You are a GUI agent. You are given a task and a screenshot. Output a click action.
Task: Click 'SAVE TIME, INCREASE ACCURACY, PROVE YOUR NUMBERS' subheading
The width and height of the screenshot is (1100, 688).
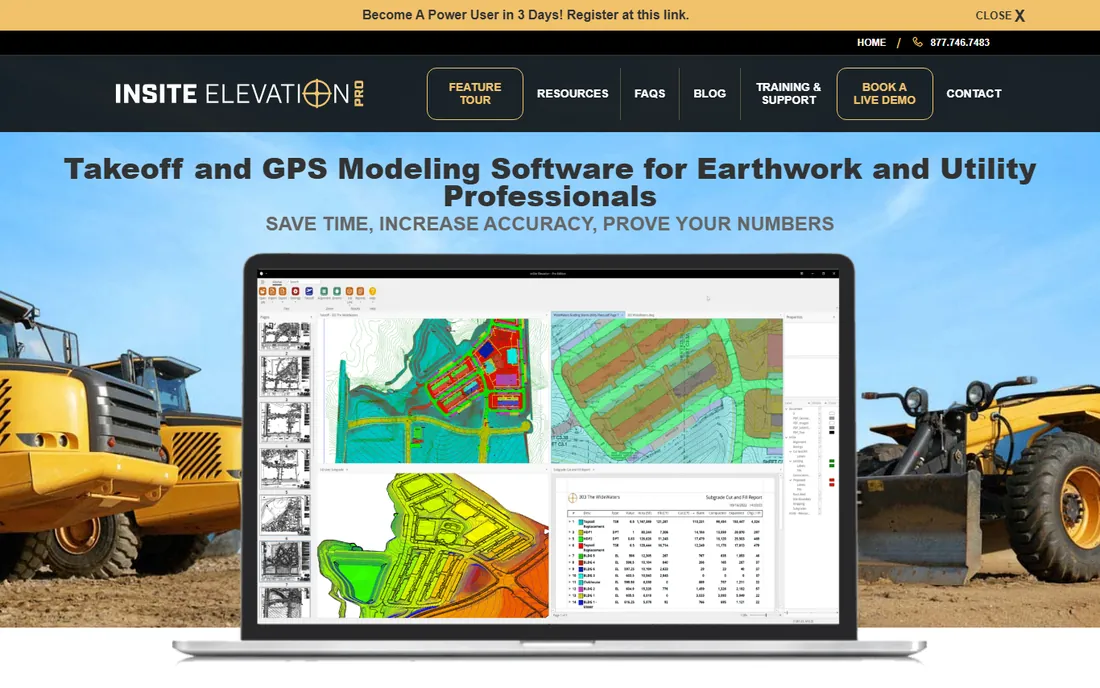pos(550,224)
